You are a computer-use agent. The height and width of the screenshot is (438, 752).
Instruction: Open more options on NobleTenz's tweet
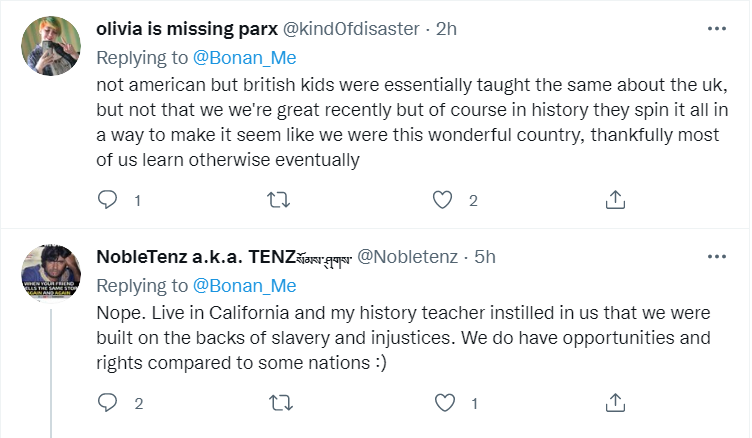click(x=717, y=256)
